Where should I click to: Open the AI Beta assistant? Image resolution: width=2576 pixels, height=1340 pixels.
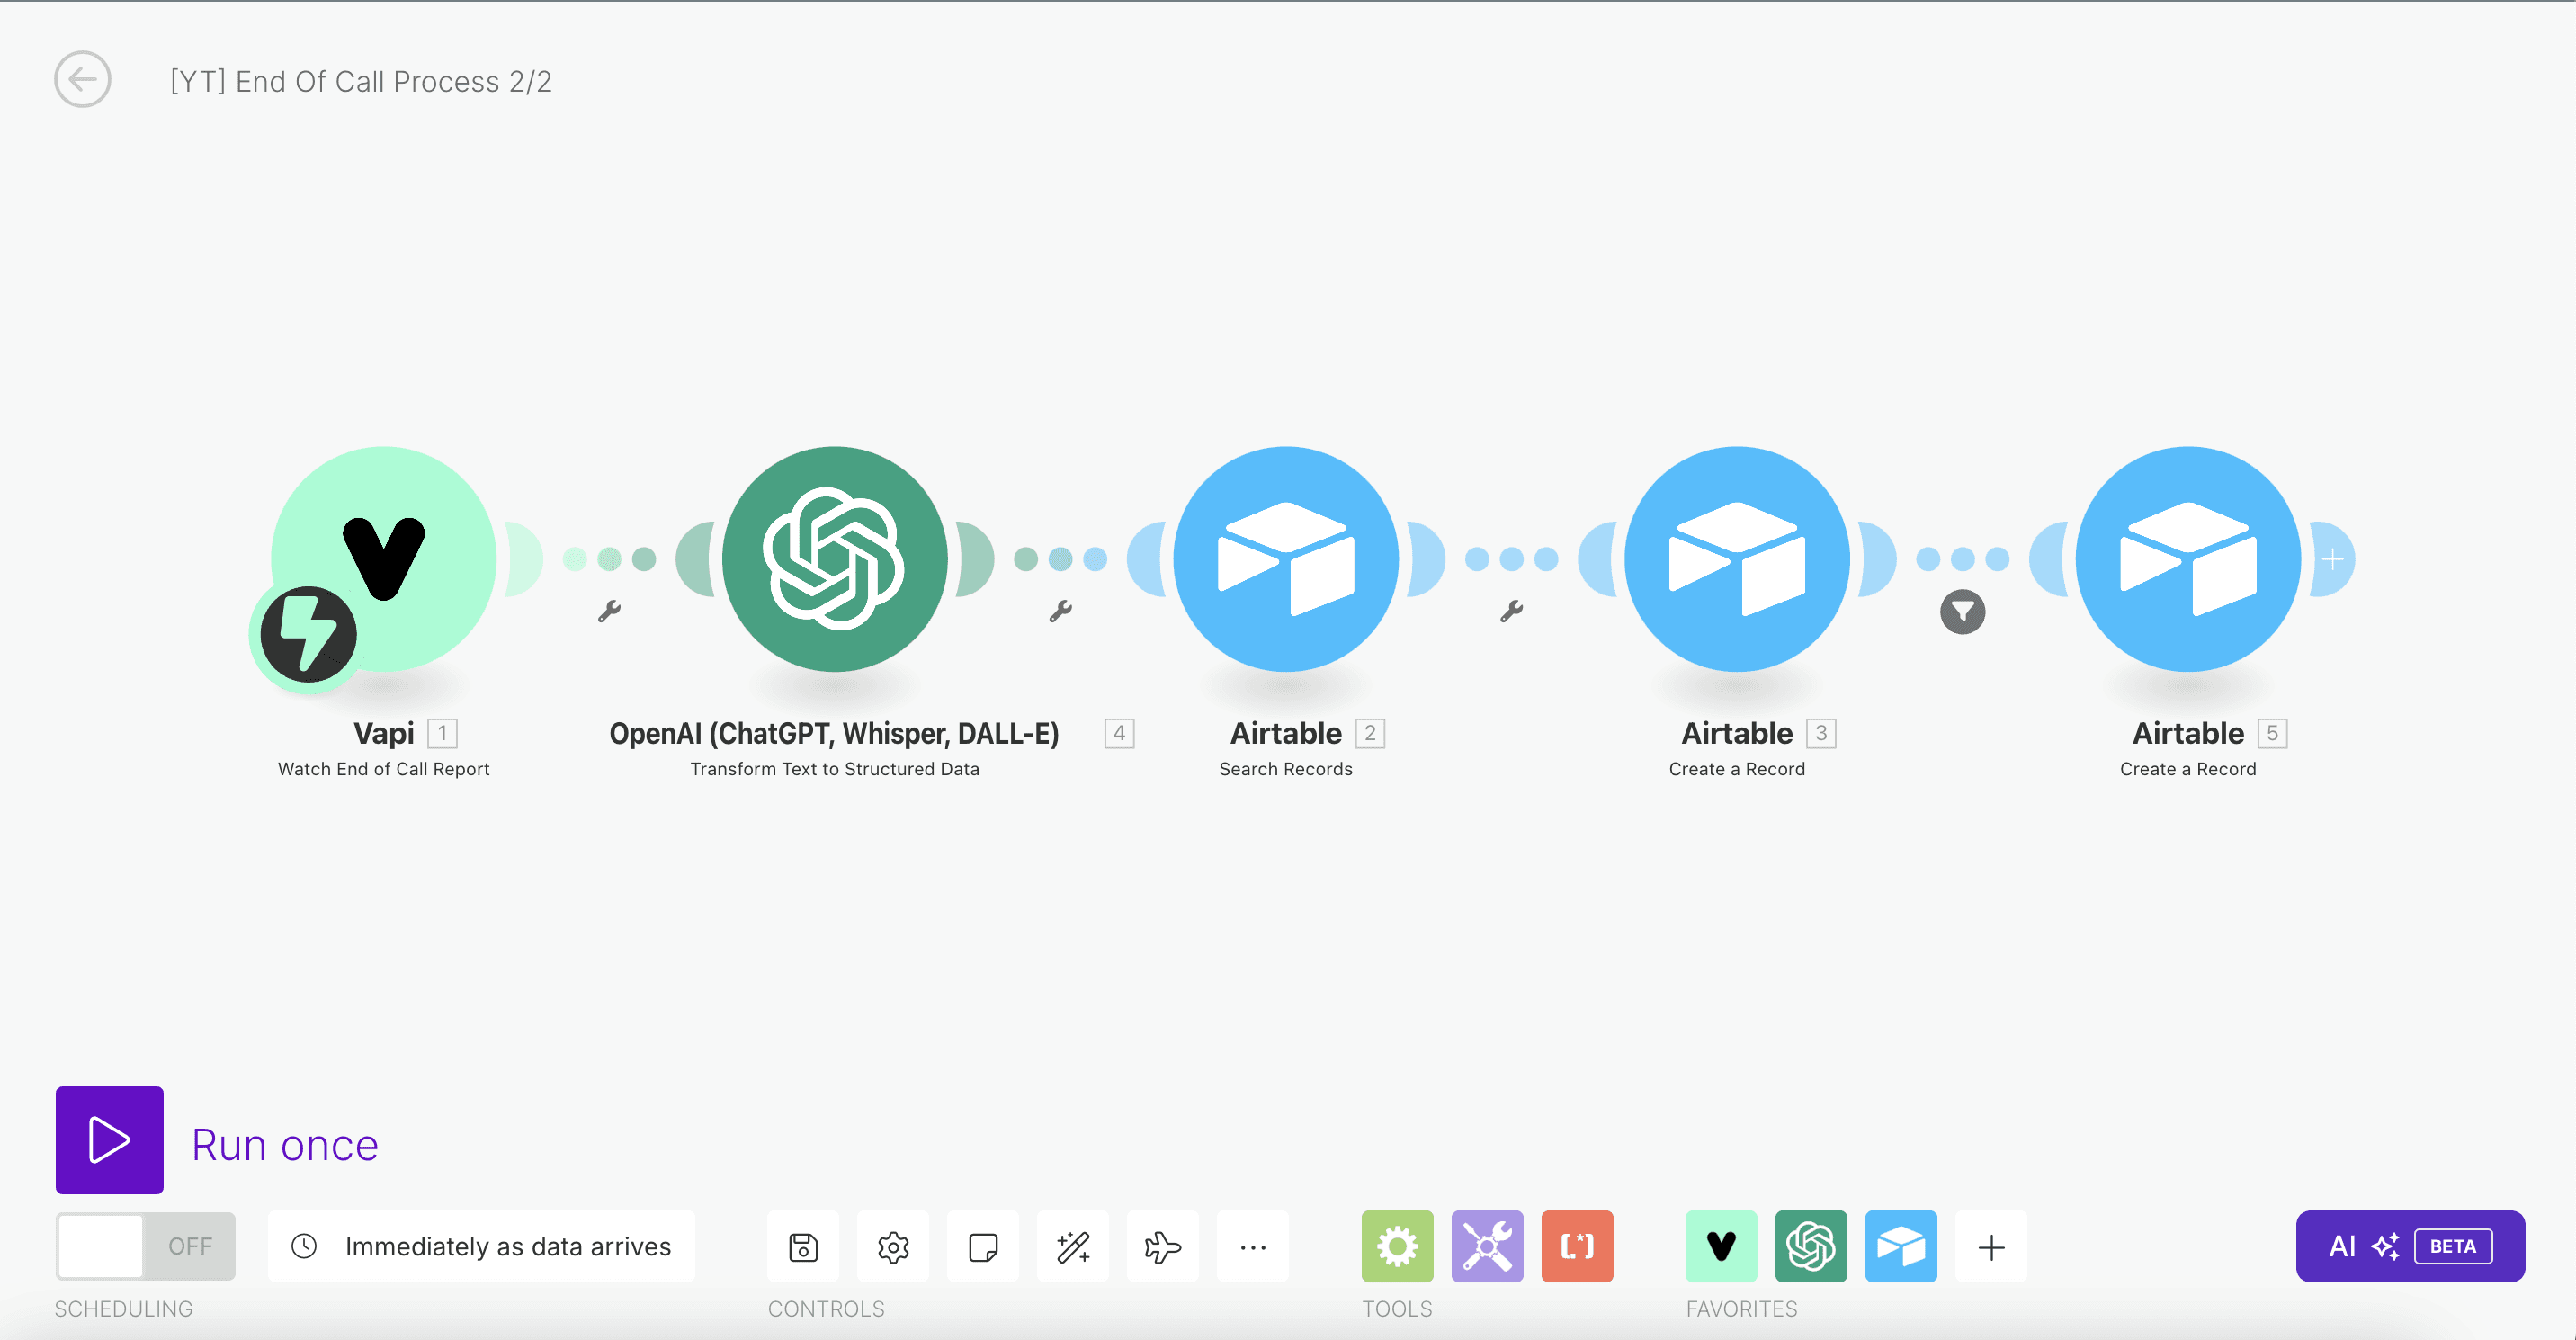coord(2410,1246)
